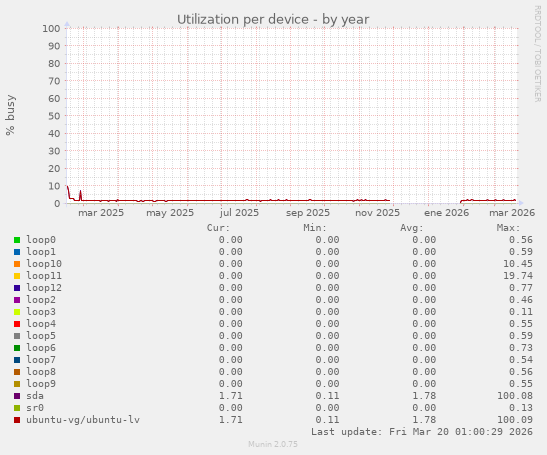The image size is (547, 455).
Task: Select the loop11 legend label
Action: pos(44,276)
